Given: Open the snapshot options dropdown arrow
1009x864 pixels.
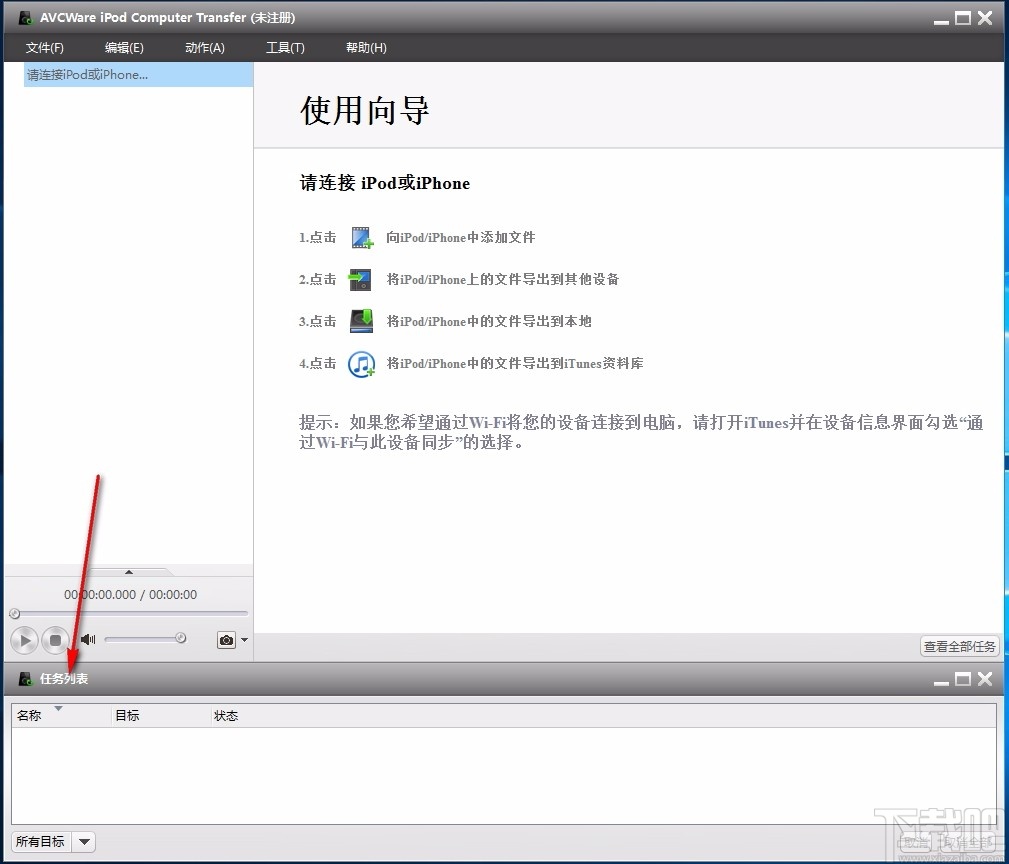Looking at the screenshot, I should point(242,640).
